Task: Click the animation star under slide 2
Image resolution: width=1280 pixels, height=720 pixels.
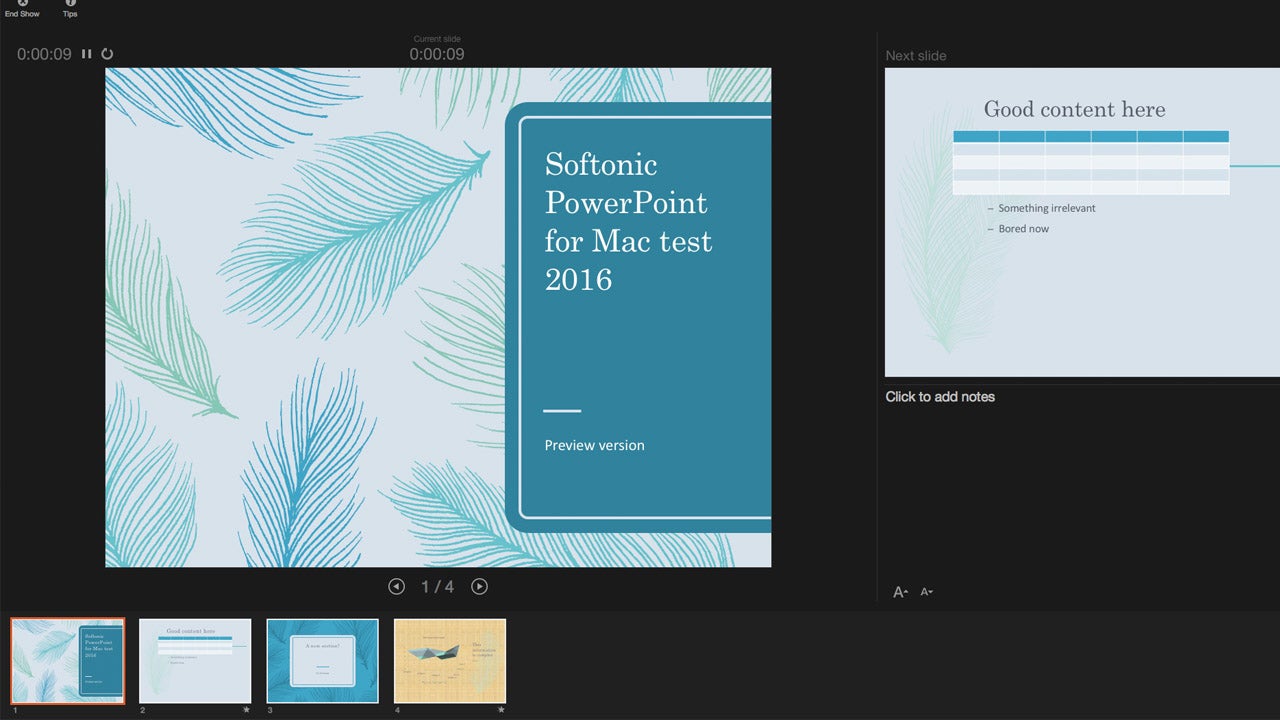Action: tap(246, 710)
